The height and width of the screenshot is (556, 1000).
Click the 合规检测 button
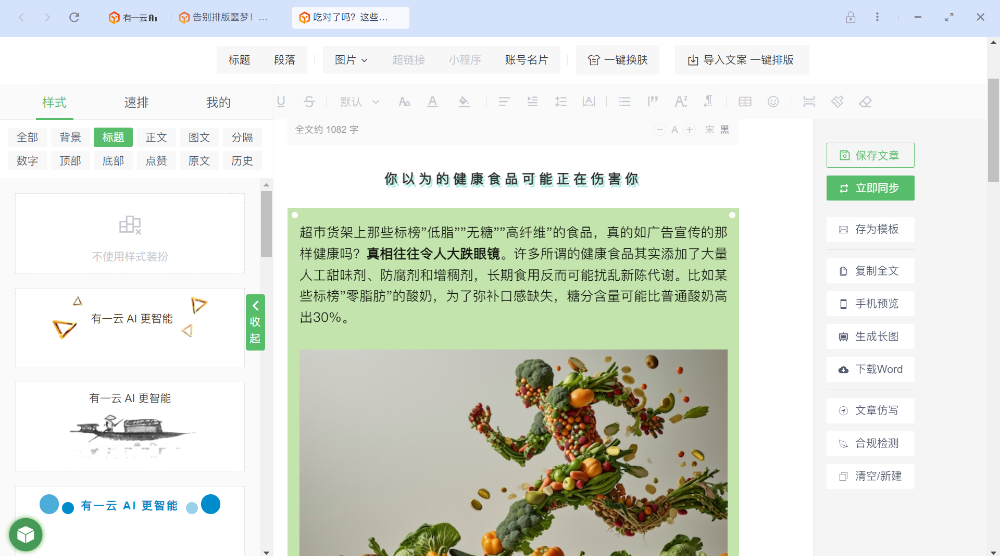click(x=870, y=443)
